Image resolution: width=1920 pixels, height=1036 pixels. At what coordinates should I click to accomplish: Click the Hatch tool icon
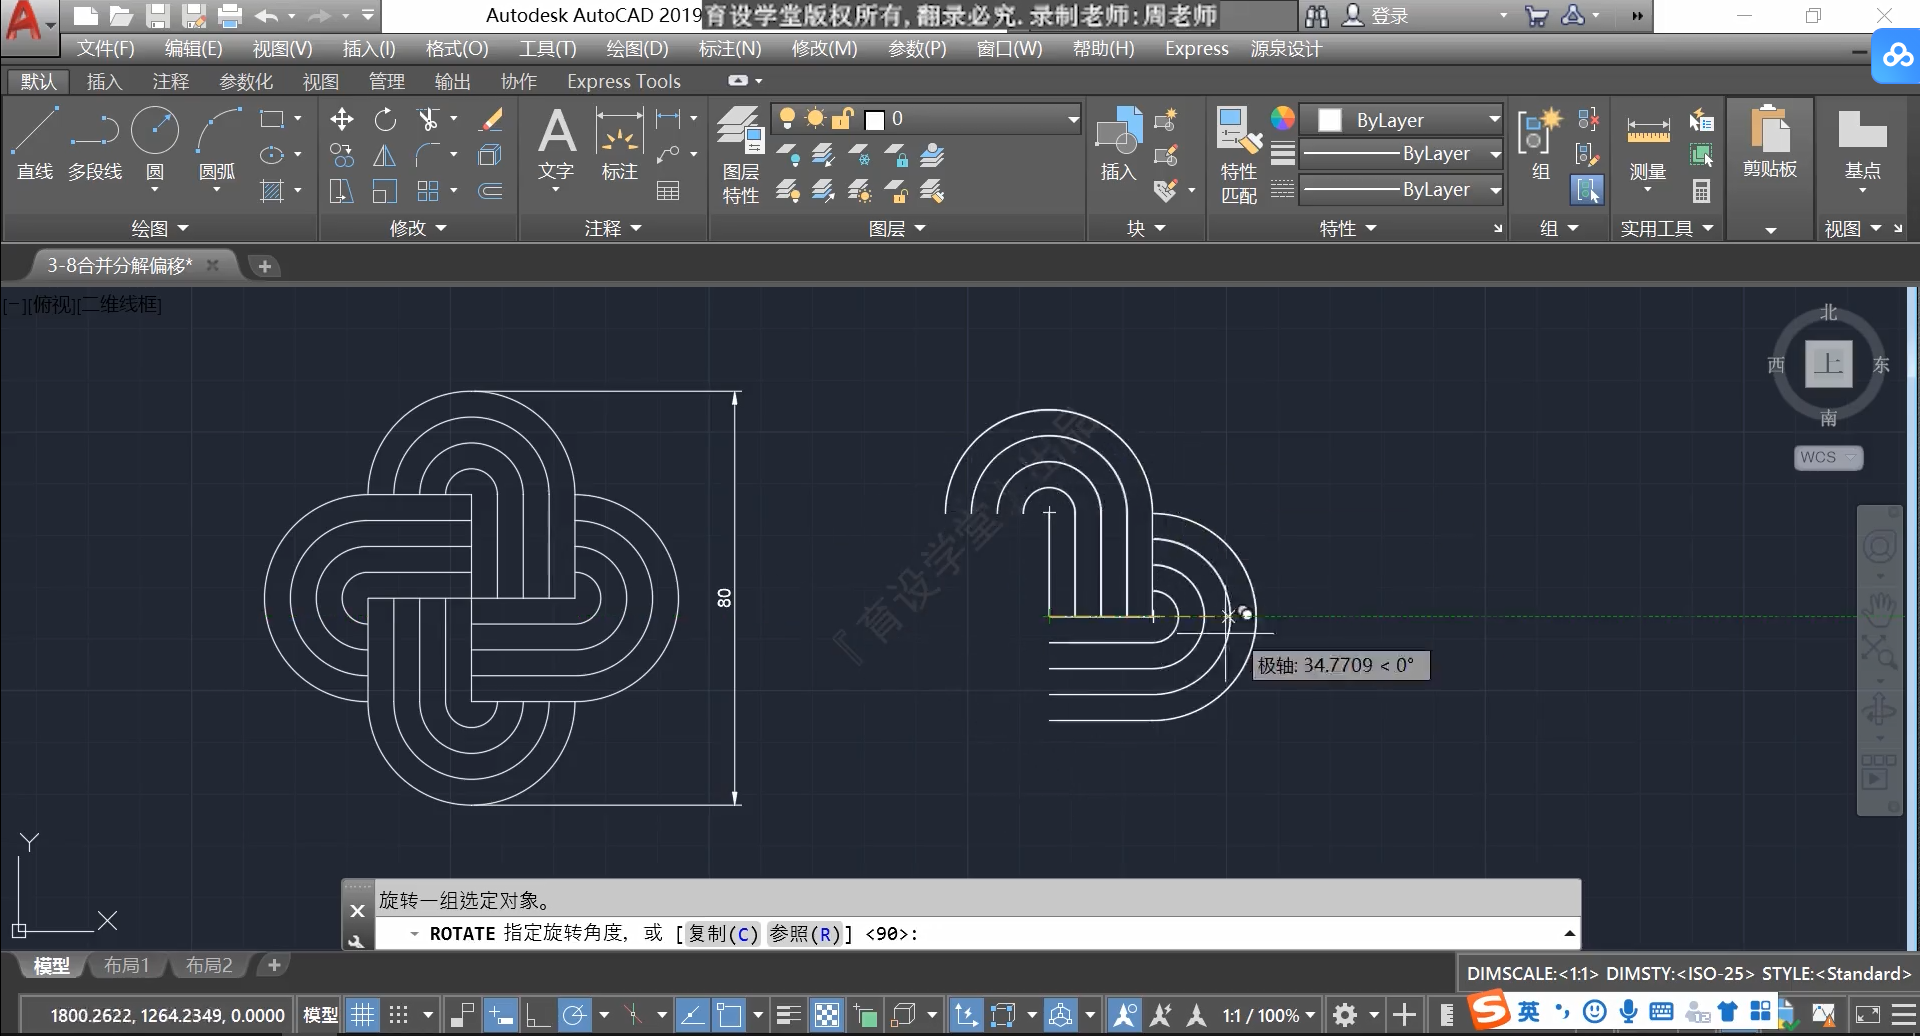click(272, 191)
